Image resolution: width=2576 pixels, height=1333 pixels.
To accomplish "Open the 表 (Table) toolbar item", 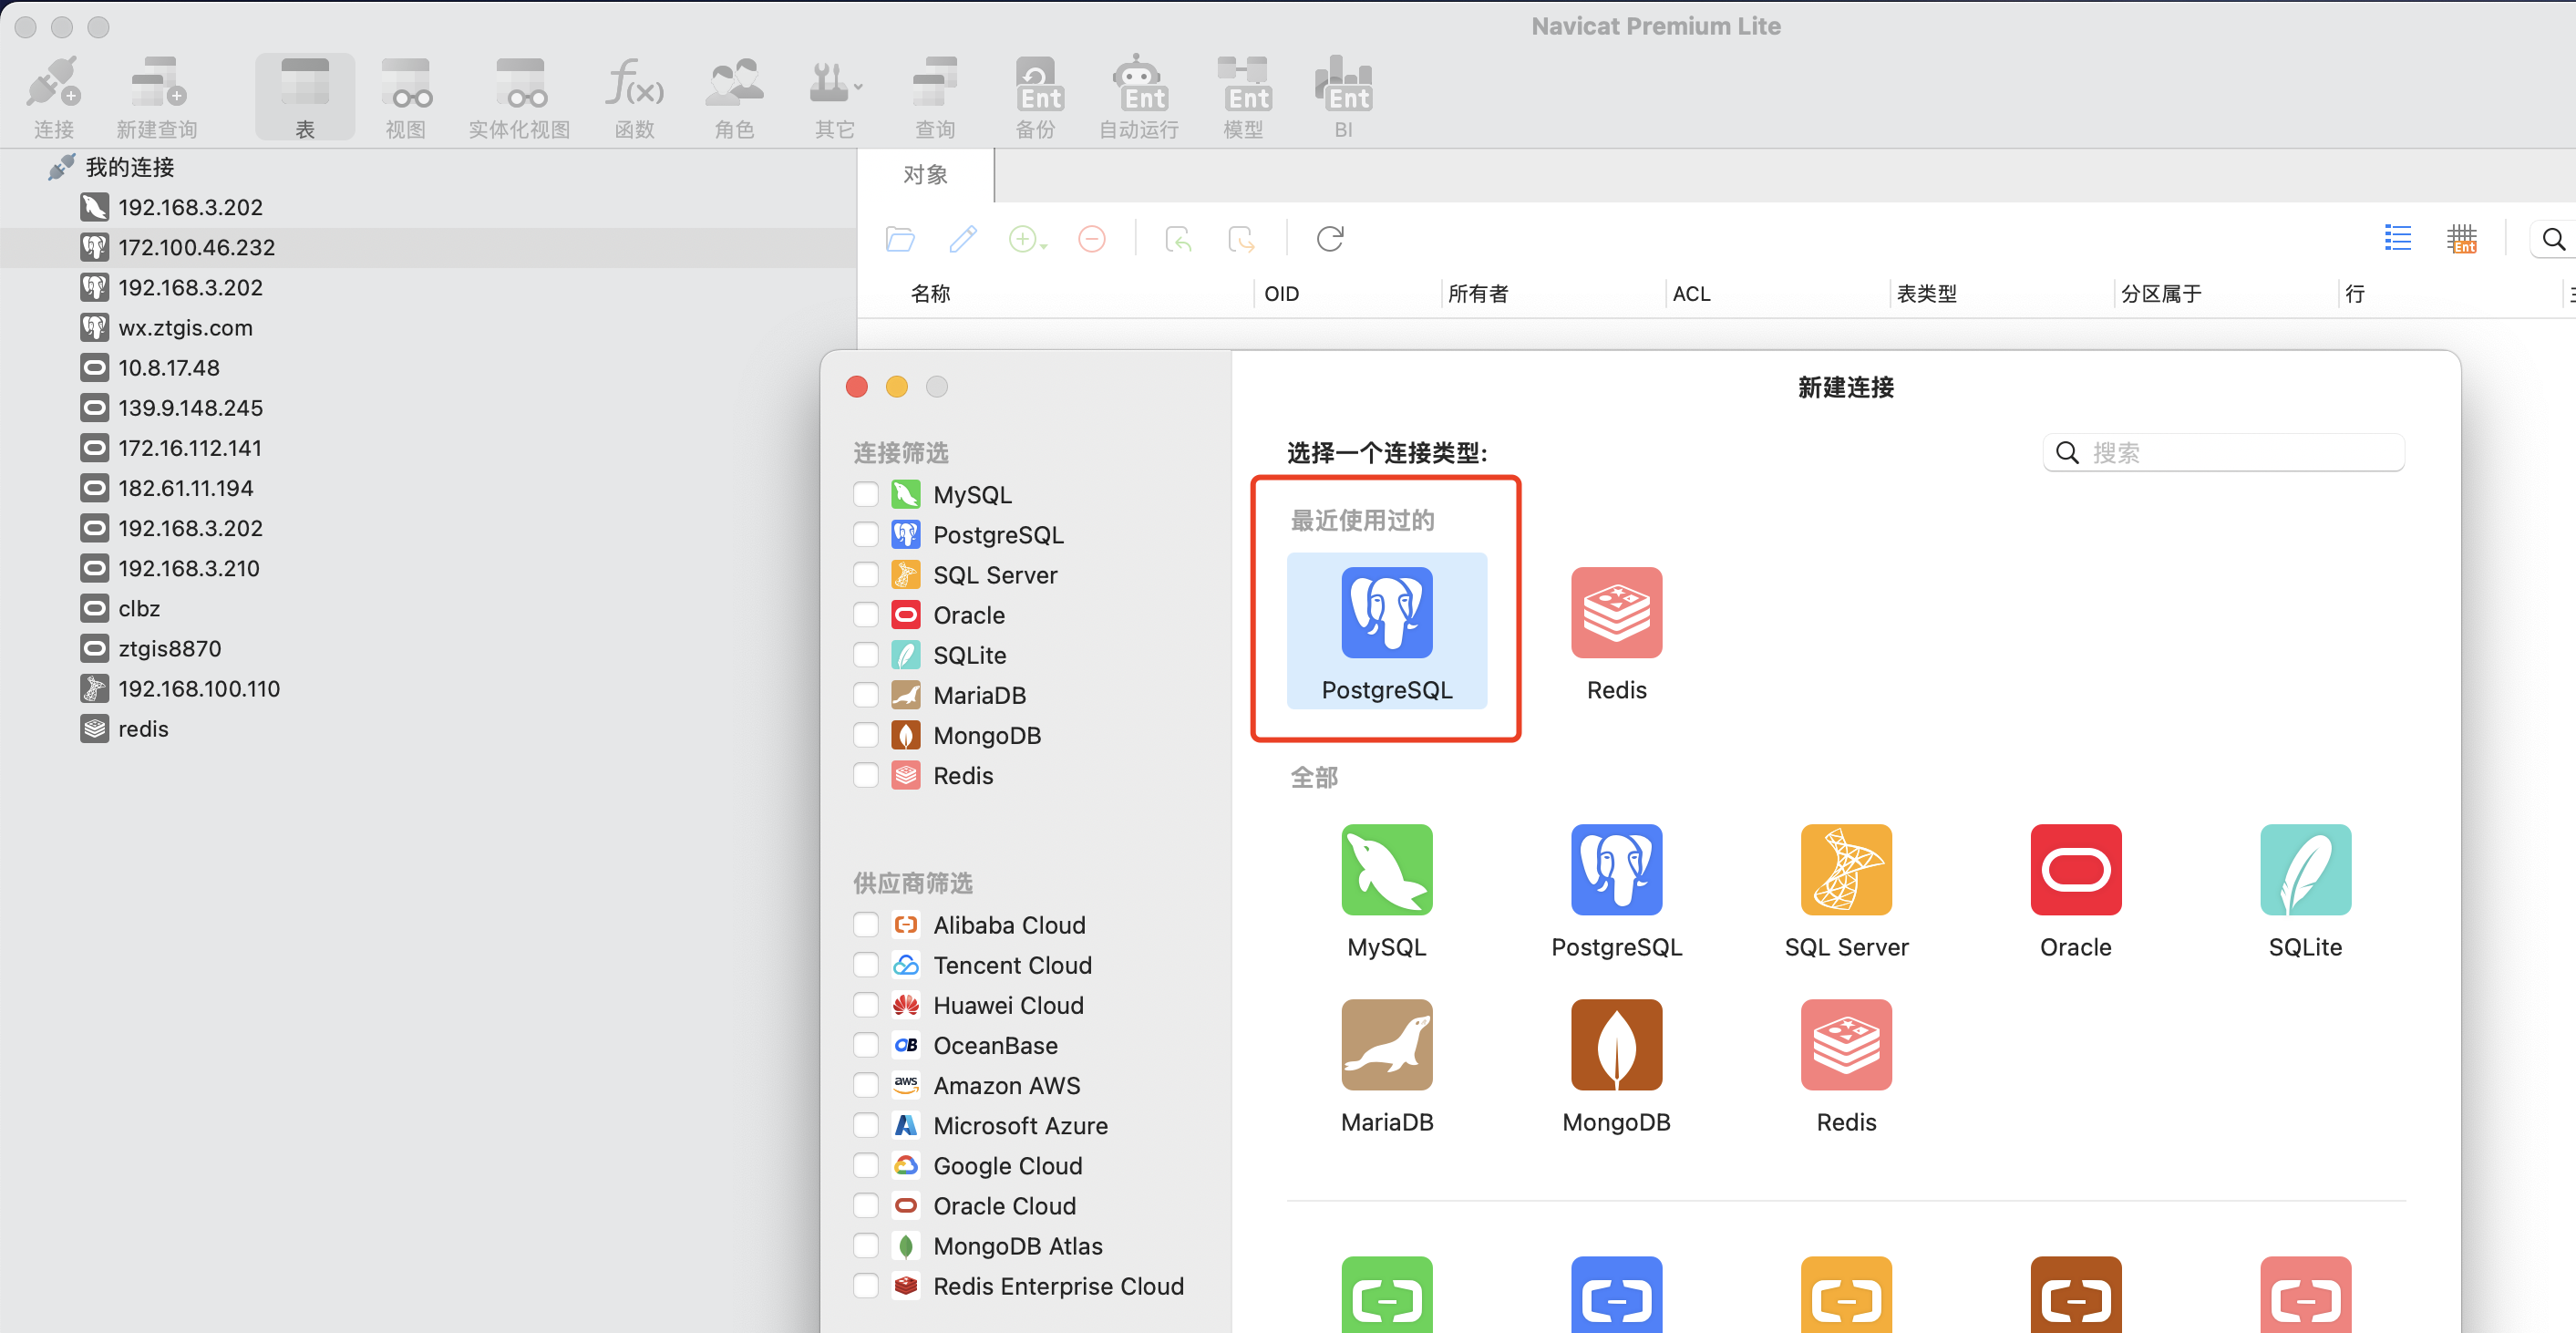I will (x=305, y=97).
